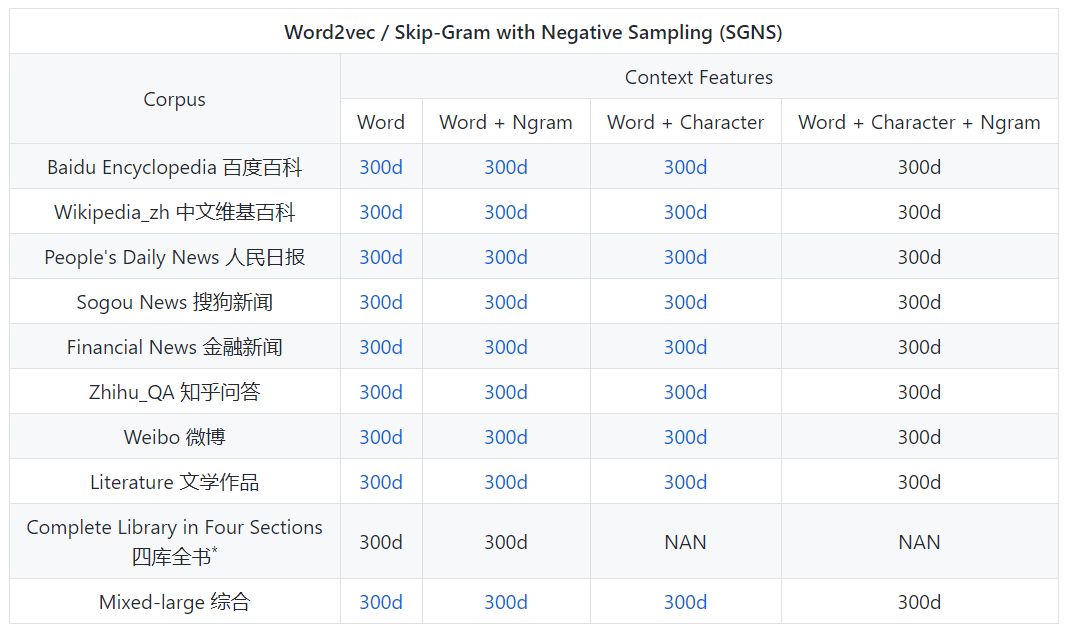Click the Corpus column header
1067x633 pixels.
(x=174, y=99)
